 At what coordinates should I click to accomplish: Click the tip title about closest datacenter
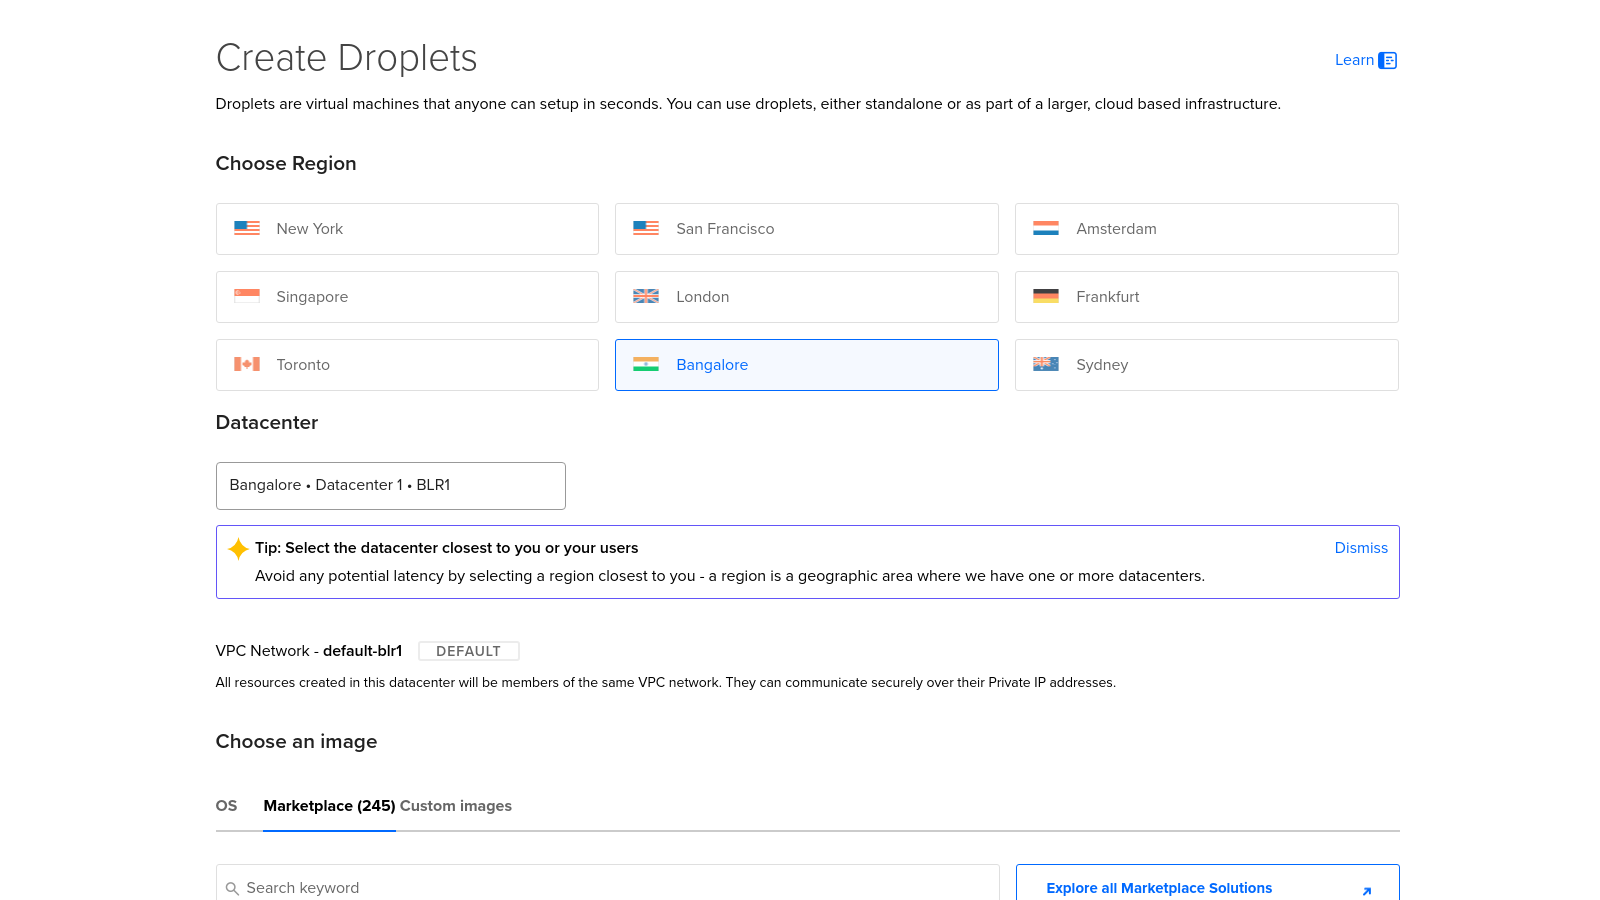click(x=447, y=548)
